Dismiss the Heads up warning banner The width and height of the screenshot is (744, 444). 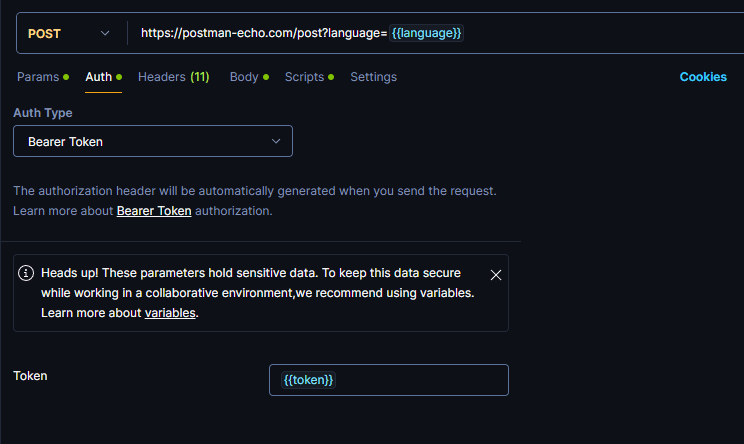pos(496,275)
